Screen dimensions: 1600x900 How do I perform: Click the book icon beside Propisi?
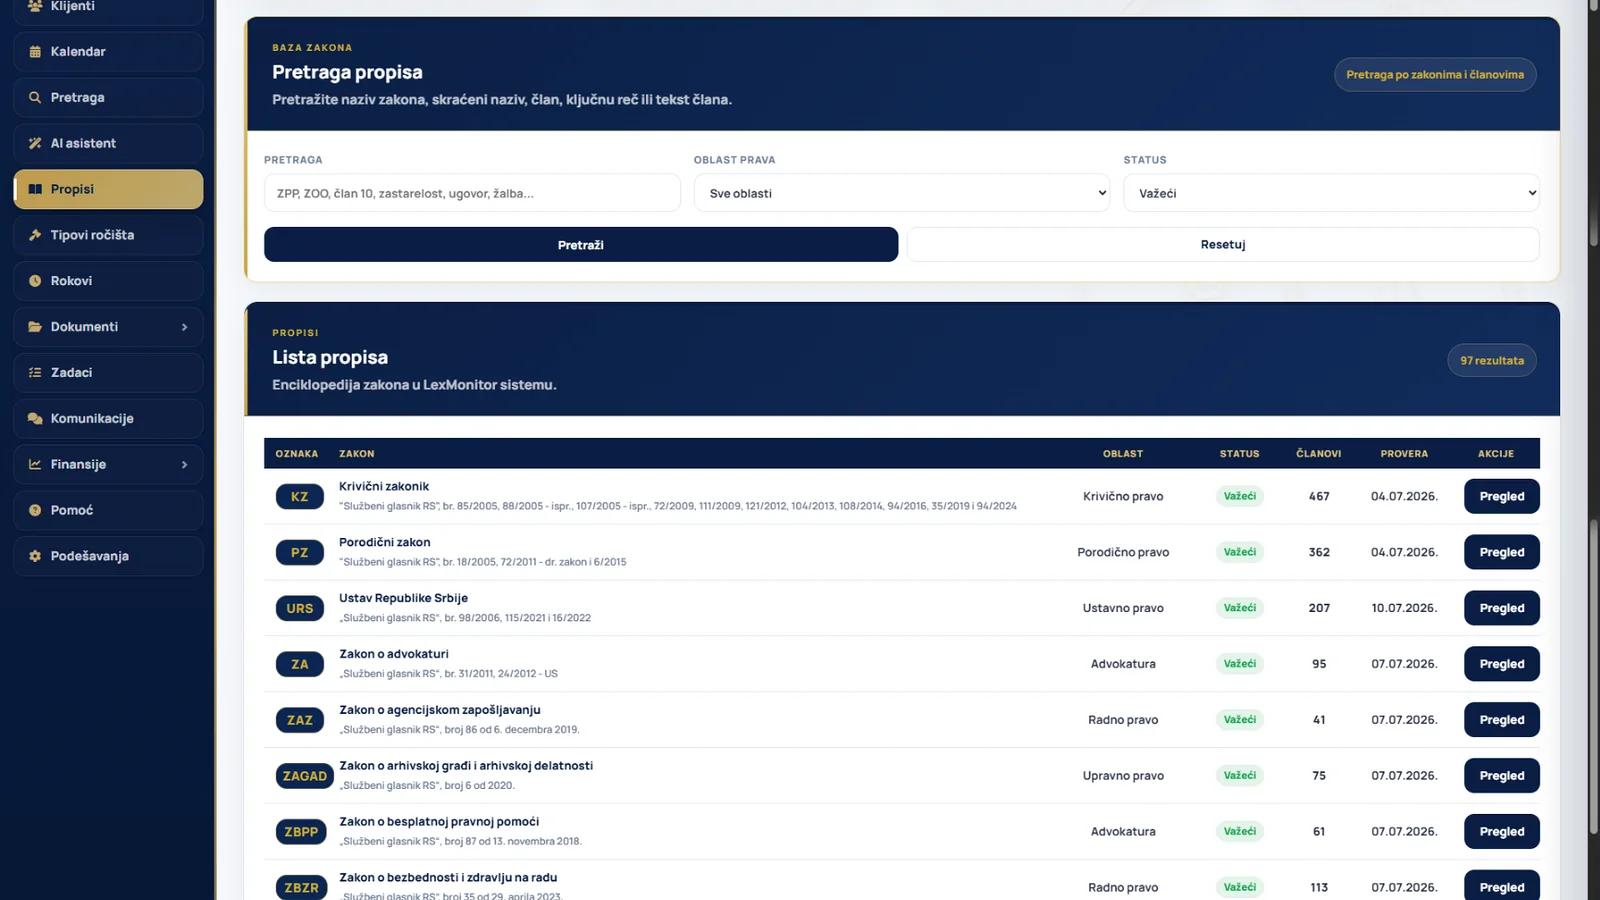coord(35,189)
